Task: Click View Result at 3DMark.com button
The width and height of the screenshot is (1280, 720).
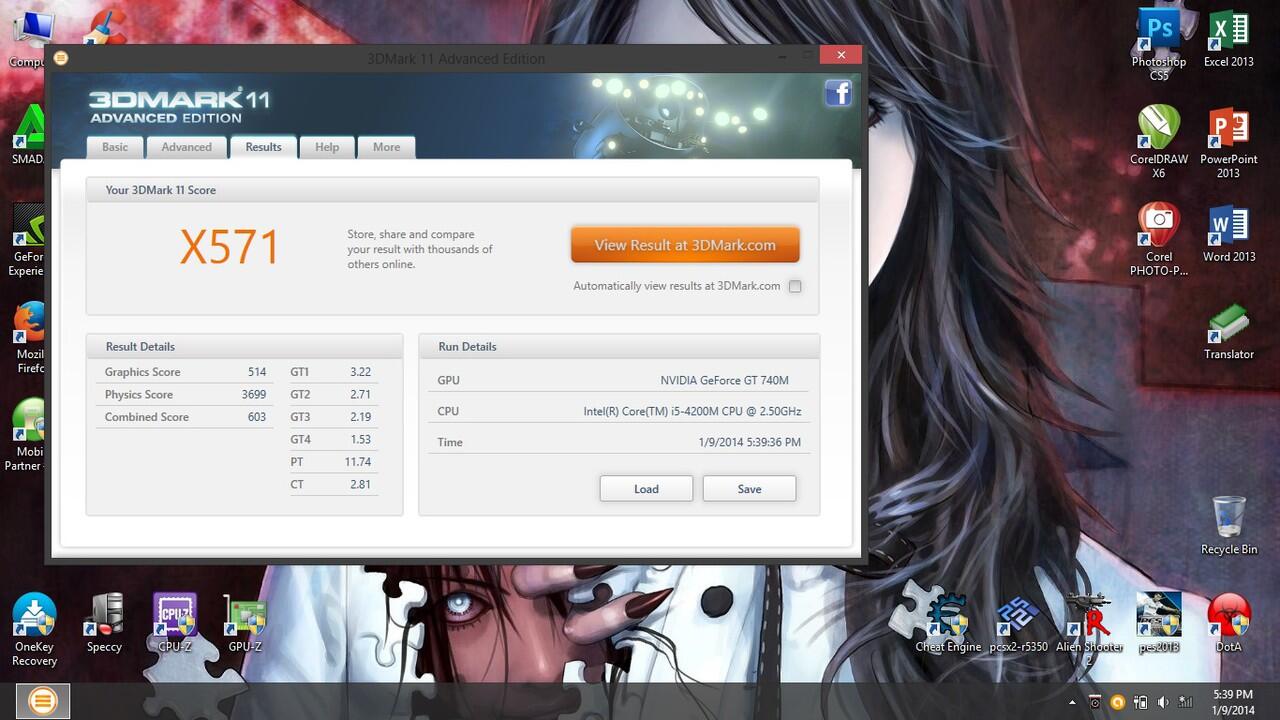Action: coord(685,245)
